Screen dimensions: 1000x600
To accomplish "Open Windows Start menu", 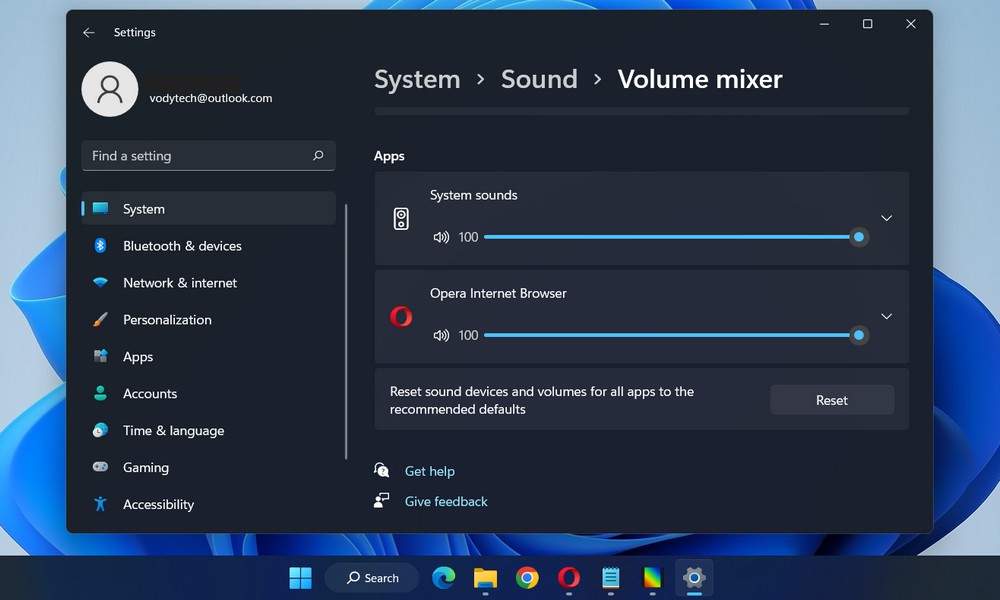I will [300, 578].
